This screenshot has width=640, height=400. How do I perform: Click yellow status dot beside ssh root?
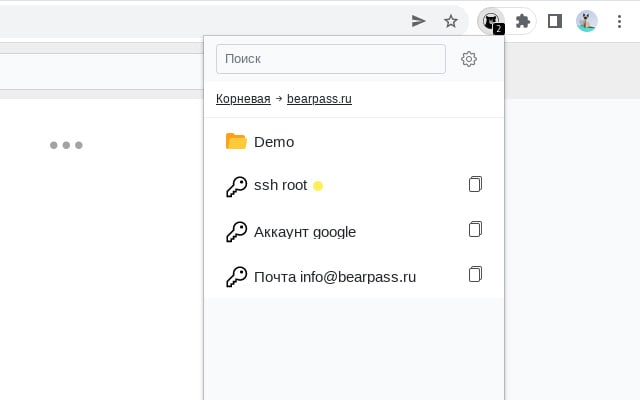[x=318, y=186]
